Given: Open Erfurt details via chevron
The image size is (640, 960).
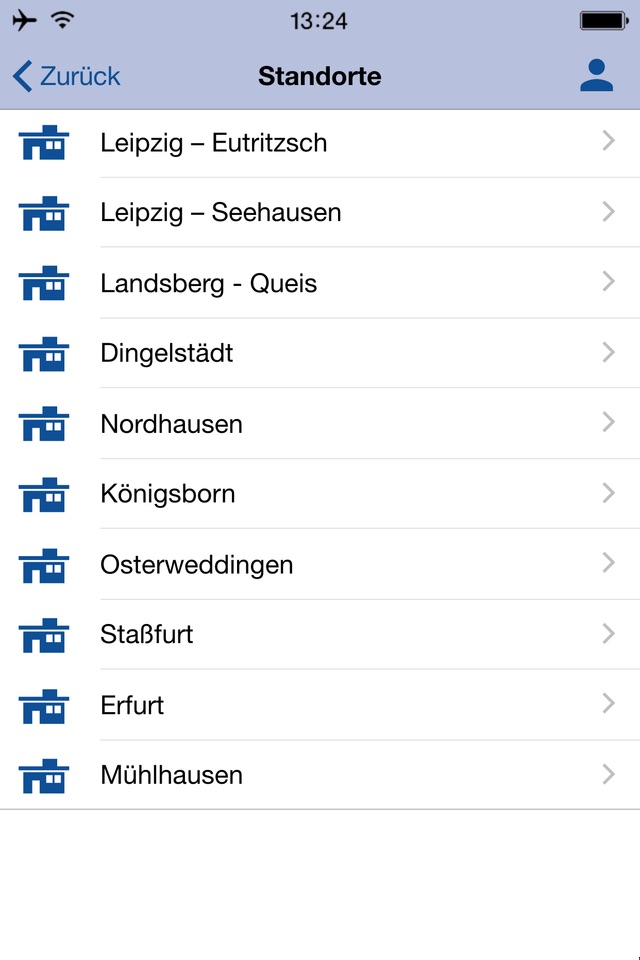Looking at the screenshot, I should click(608, 704).
